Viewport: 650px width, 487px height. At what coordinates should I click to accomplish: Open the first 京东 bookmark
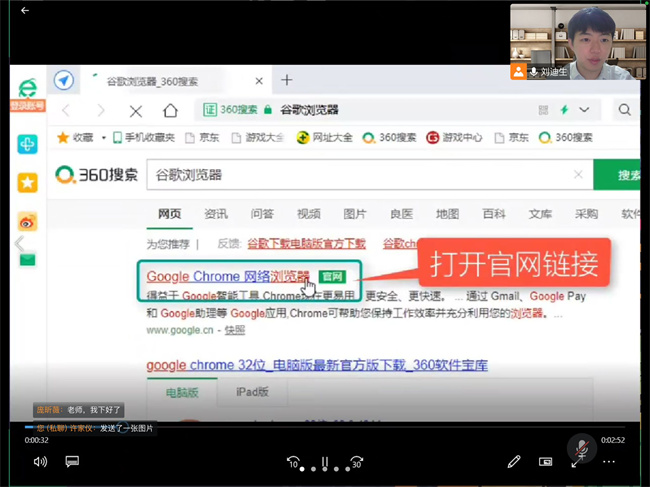point(202,137)
